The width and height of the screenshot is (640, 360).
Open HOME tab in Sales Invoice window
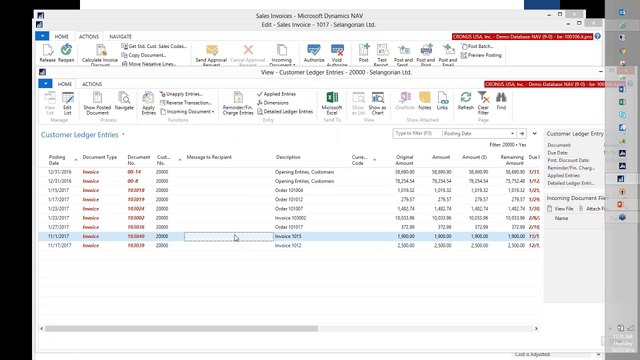pyautogui.click(x=62, y=36)
